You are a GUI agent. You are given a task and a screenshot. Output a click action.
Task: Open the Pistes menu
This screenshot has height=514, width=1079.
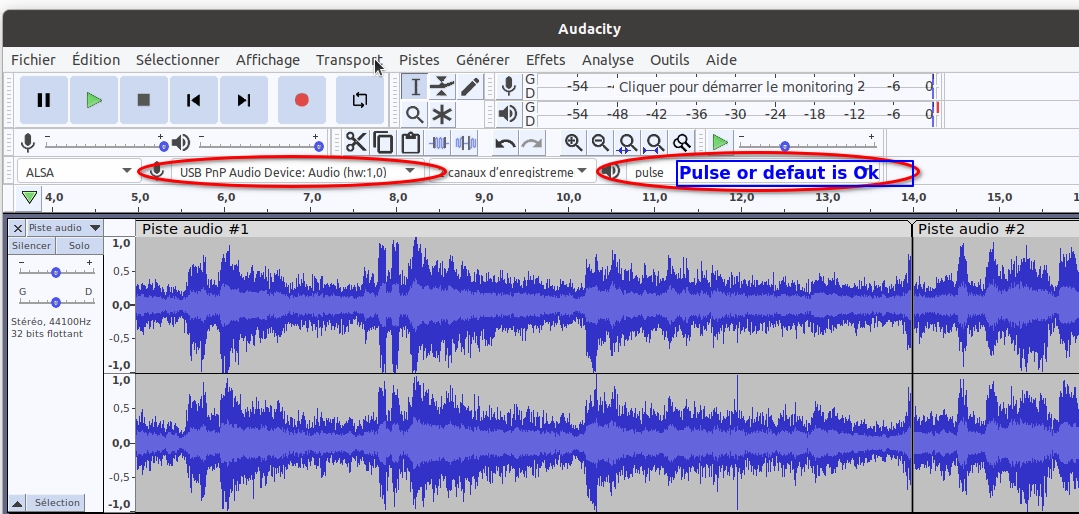pyautogui.click(x=419, y=60)
